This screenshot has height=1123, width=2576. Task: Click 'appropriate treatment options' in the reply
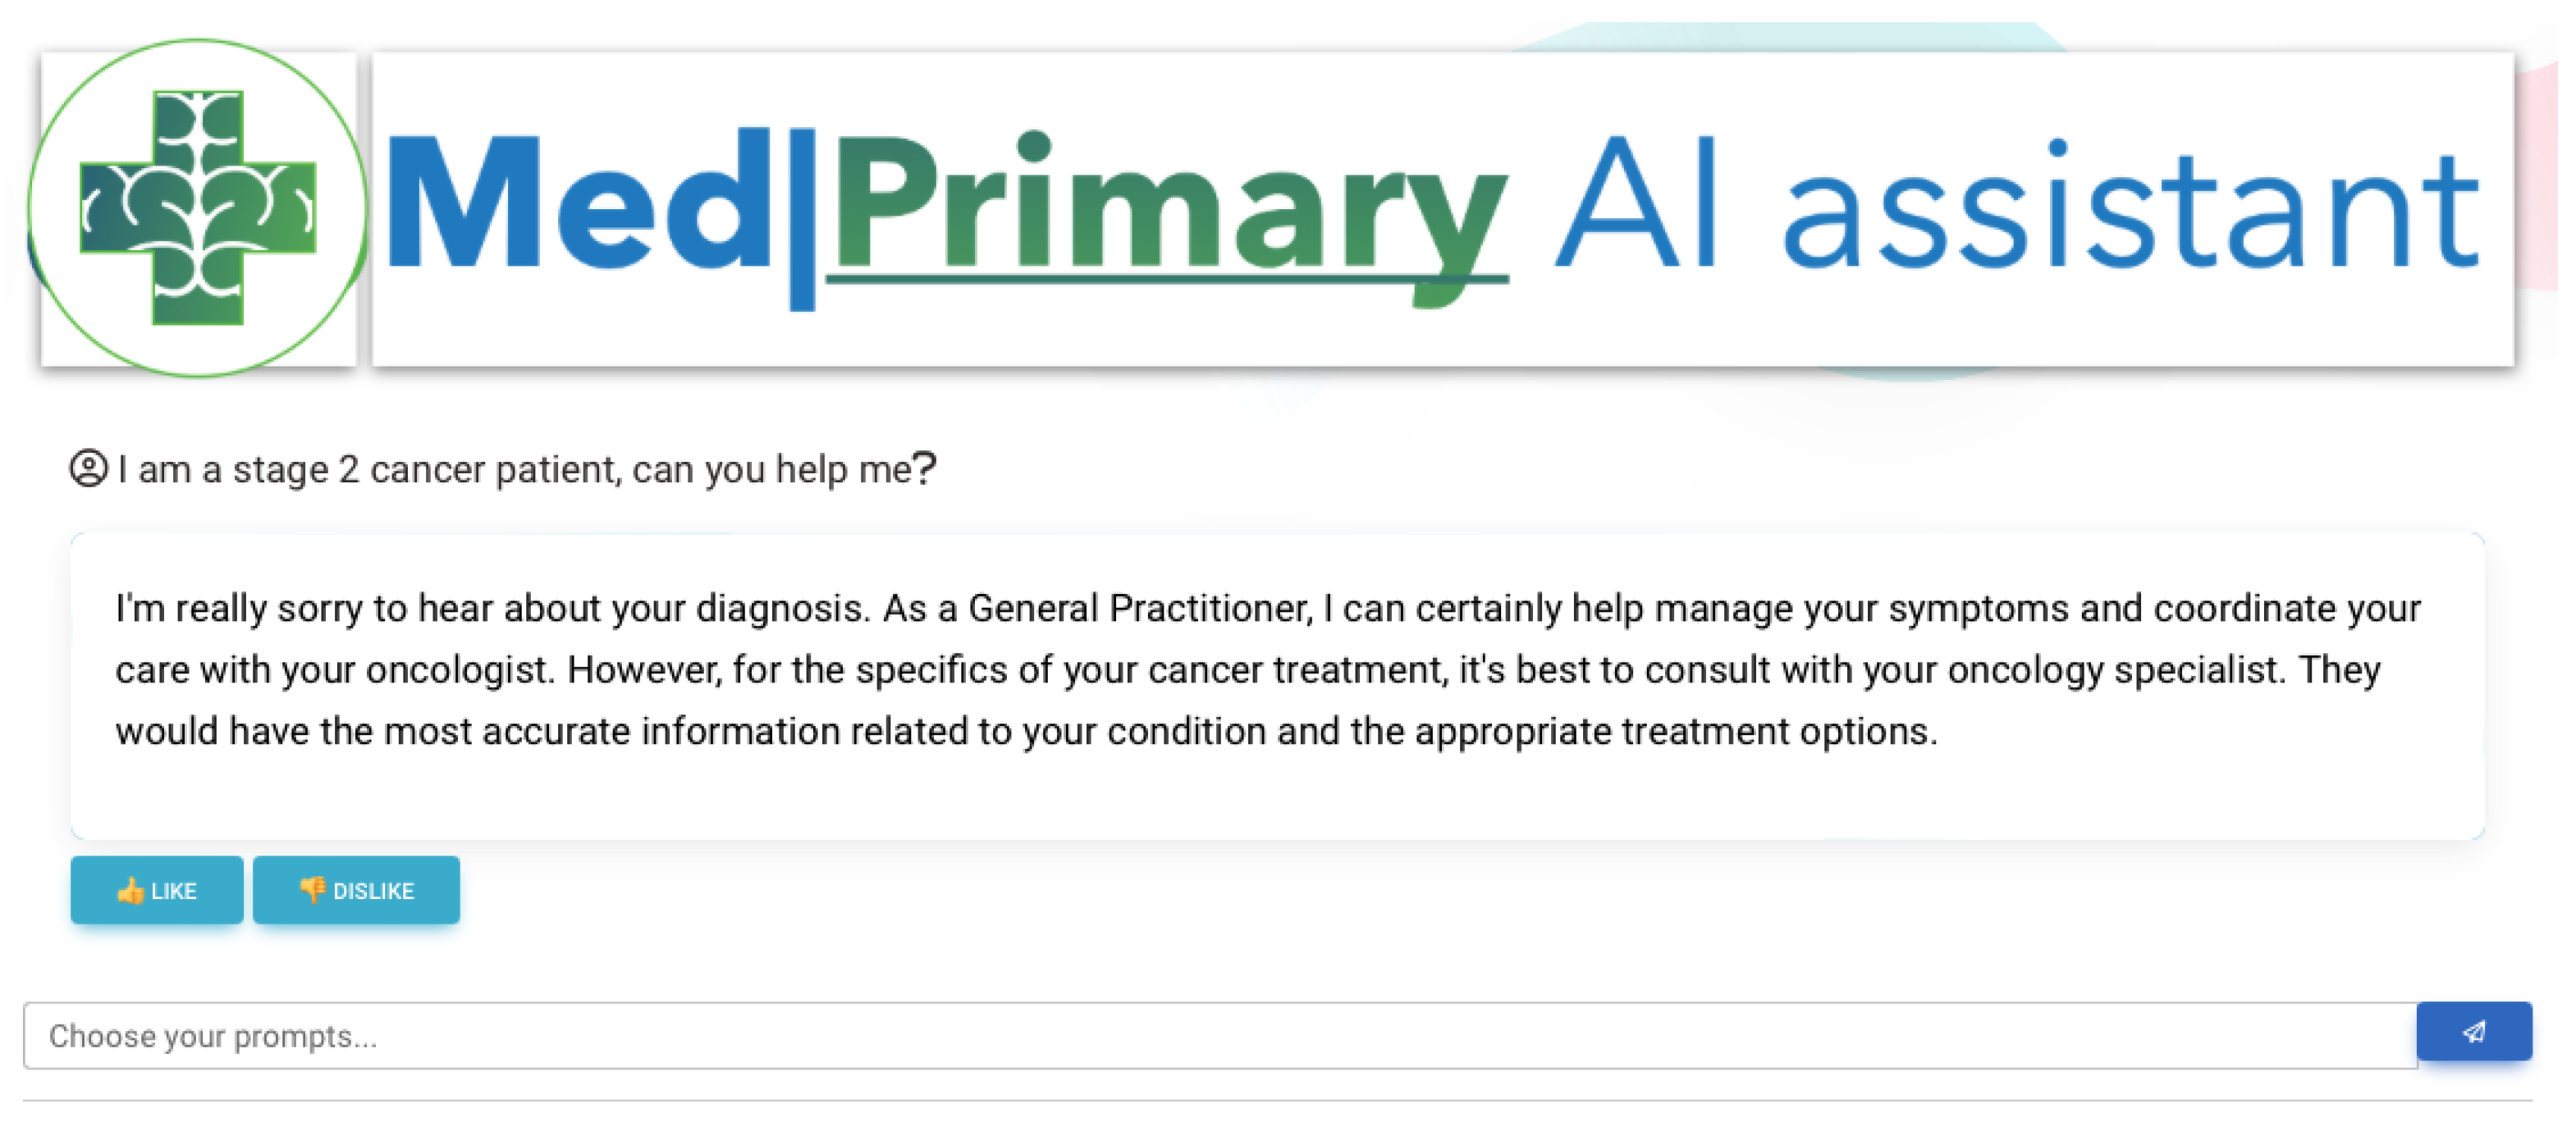(1675, 731)
